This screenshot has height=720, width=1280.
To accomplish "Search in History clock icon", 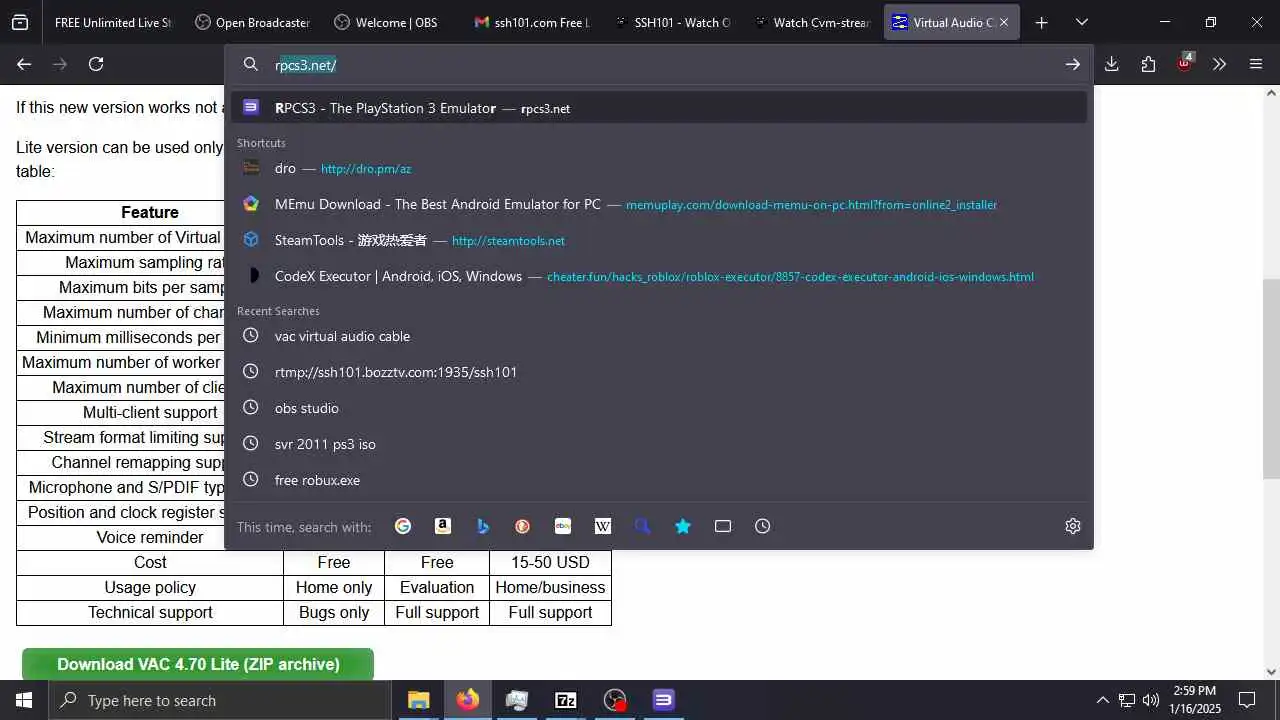I will (x=763, y=526).
